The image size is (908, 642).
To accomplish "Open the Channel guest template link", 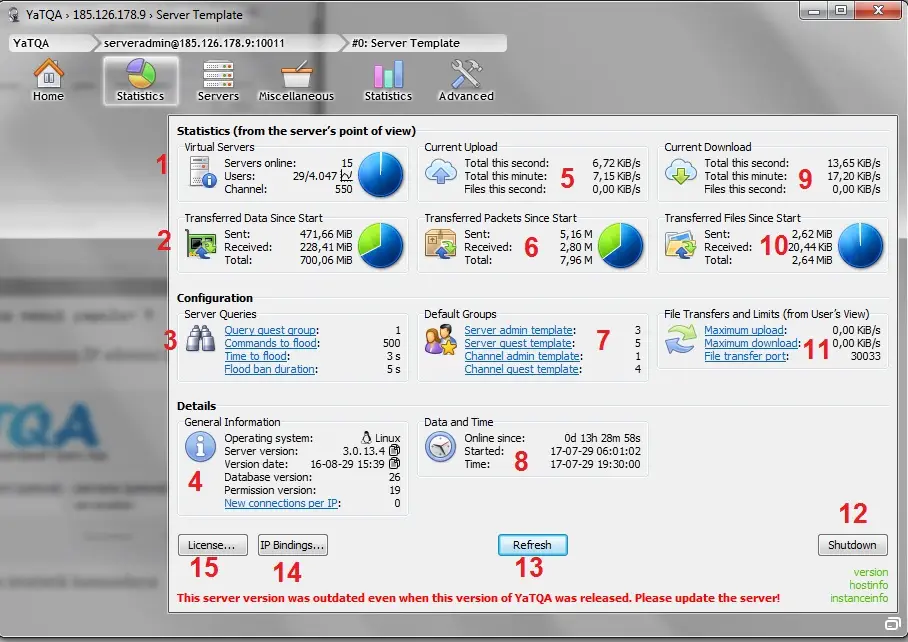I will [x=521, y=369].
